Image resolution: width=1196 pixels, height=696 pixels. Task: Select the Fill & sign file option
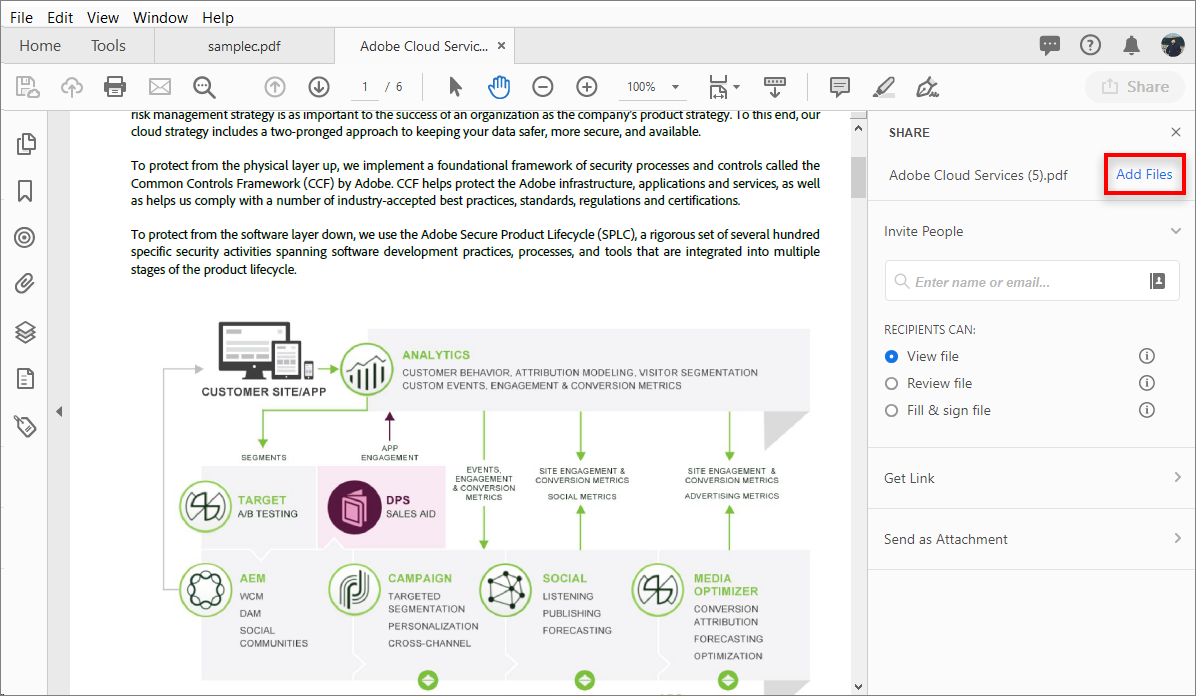891,411
